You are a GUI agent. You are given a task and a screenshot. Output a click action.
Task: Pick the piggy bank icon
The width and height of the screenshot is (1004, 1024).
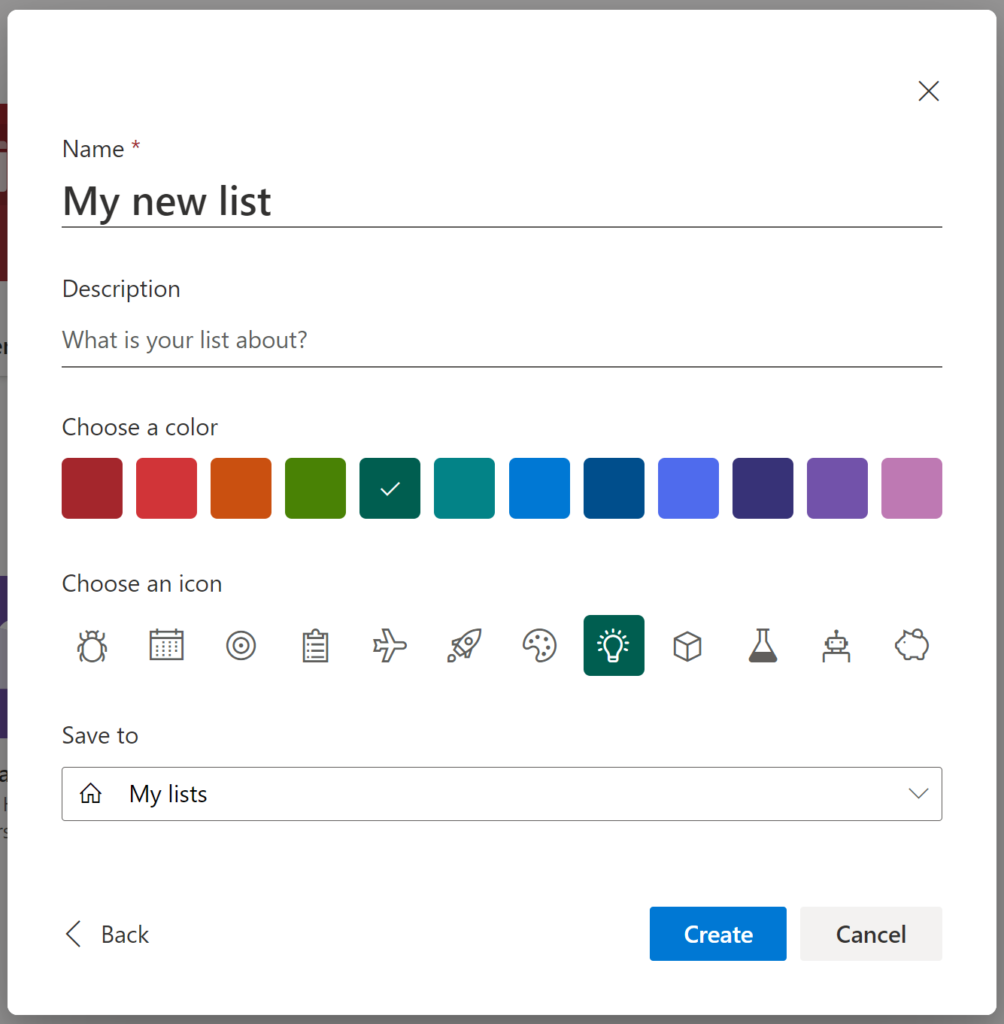(911, 645)
